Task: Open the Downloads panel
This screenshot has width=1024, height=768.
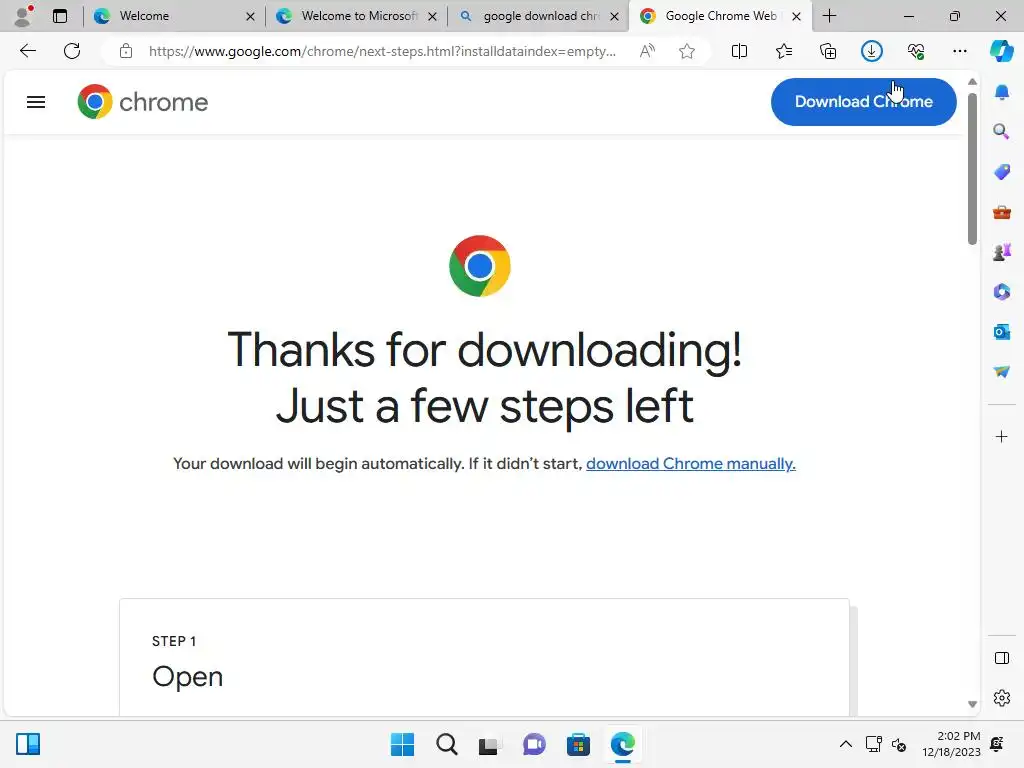Action: click(872, 51)
